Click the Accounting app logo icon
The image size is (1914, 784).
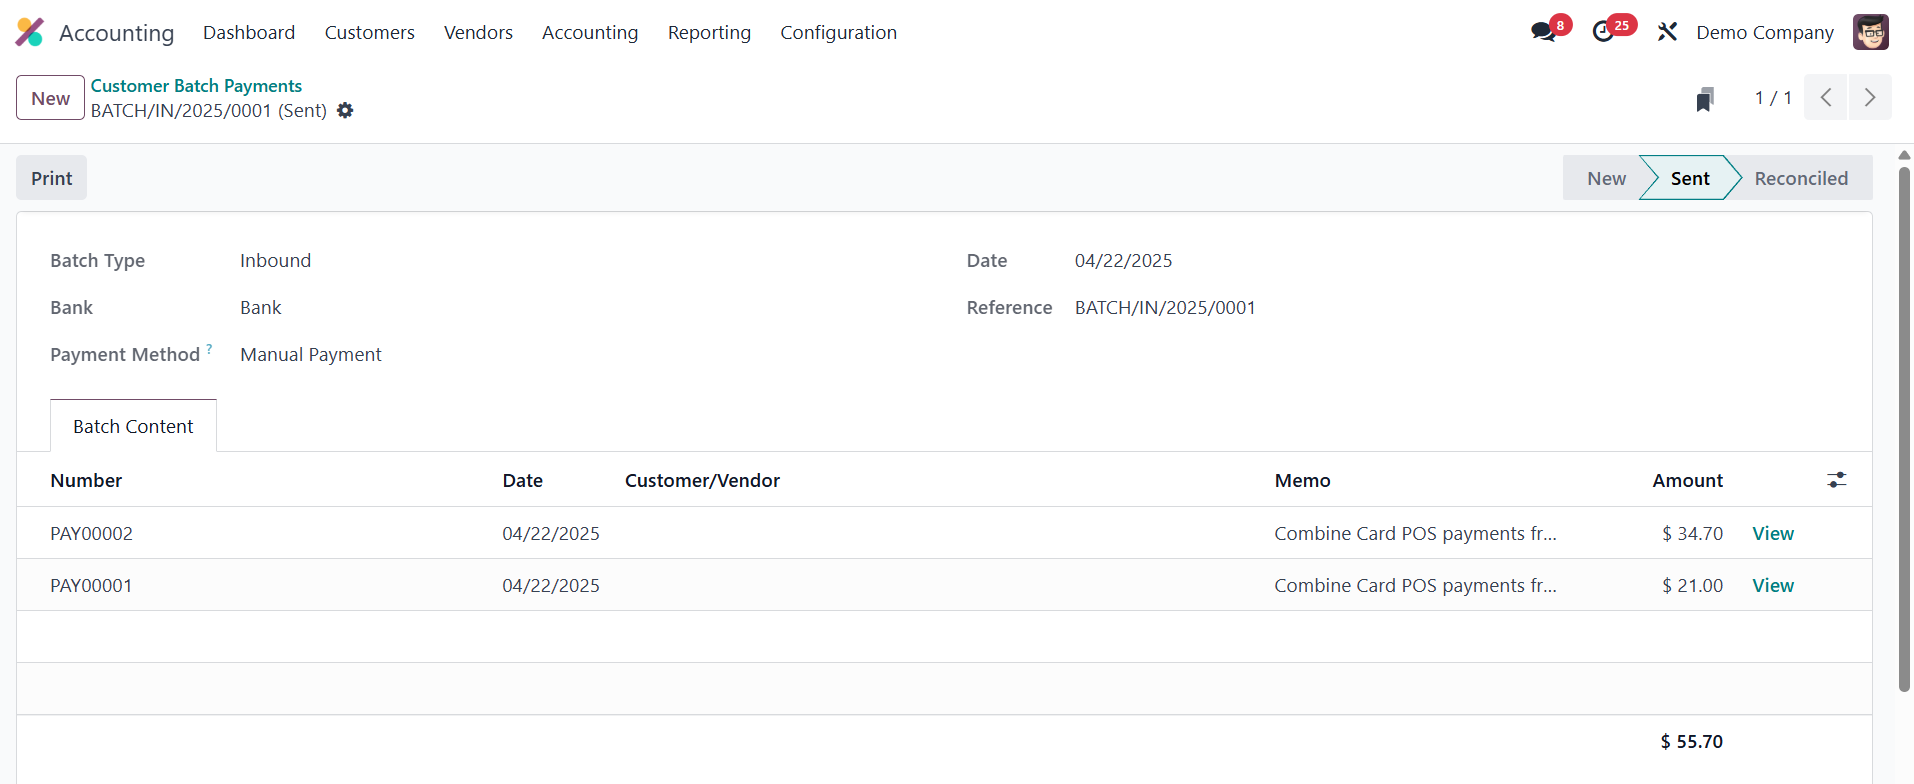(x=30, y=32)
